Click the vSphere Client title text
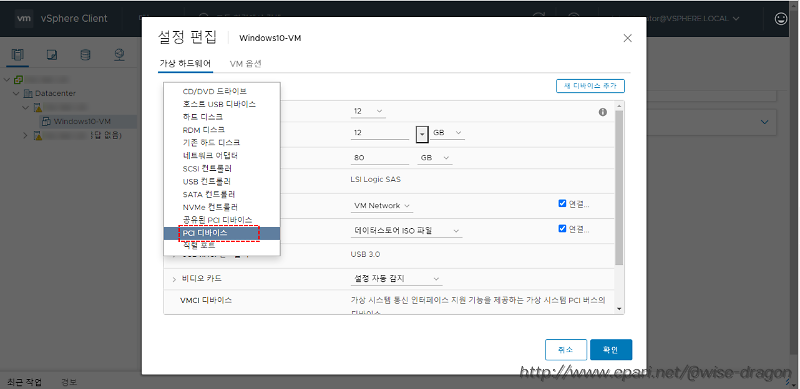The image size is (800, 389). click(x=74, y=18)
